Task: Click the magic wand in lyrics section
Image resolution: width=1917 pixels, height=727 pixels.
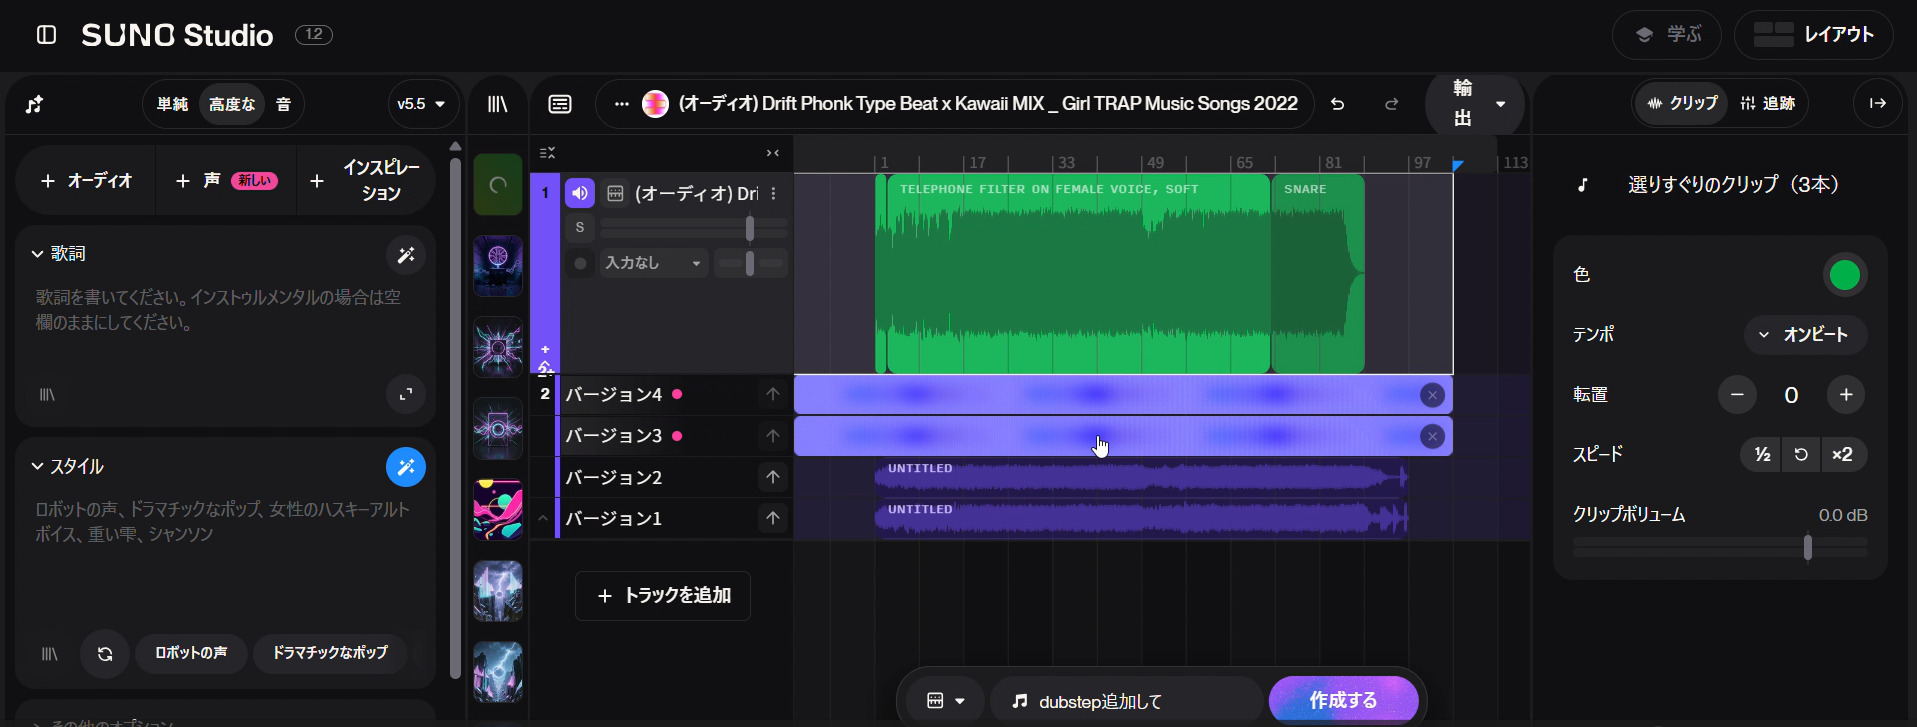Action: click(406, 255)
